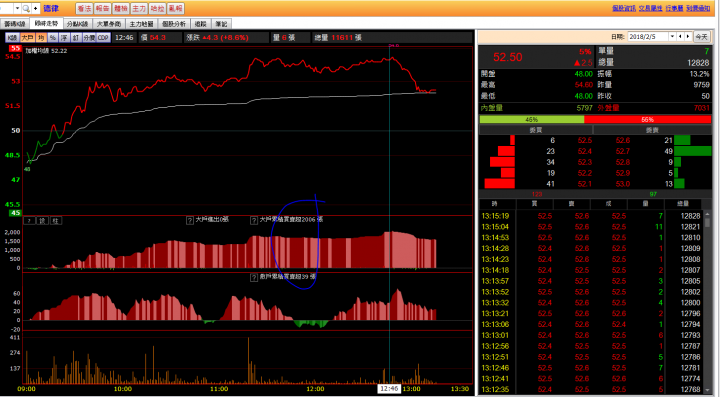Click bid price 52.1 with quantity 41
The width and height of the screenshot is (720, 397).
point(585,184)
